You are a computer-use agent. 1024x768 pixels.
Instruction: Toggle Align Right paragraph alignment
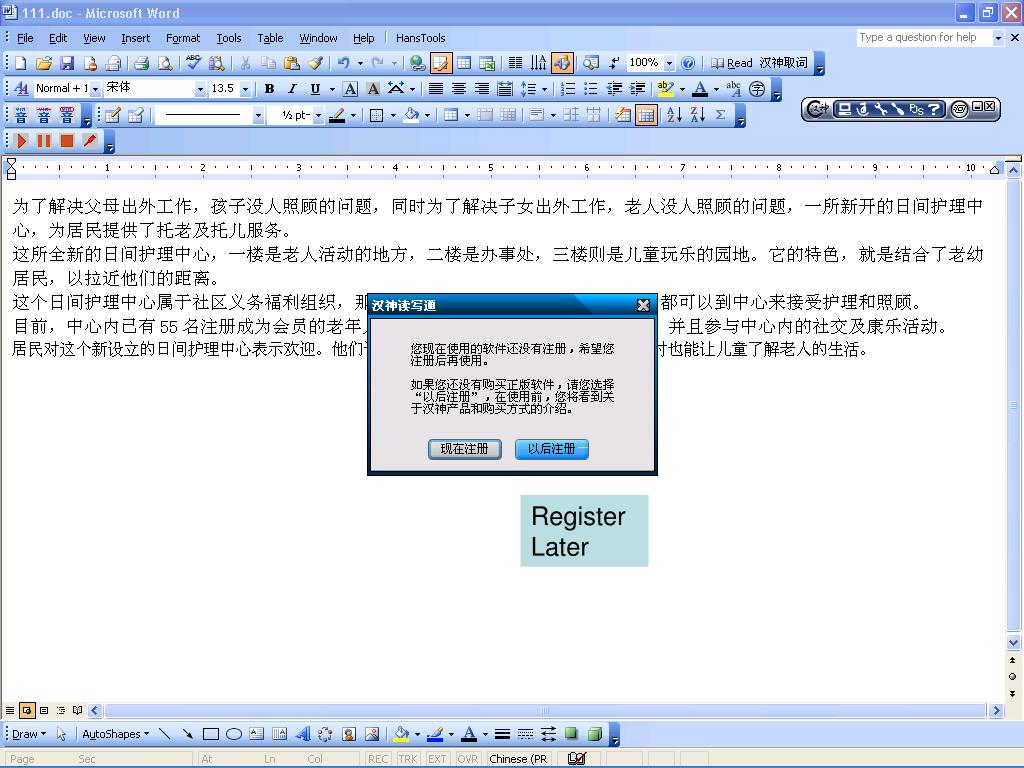(482, 89)
